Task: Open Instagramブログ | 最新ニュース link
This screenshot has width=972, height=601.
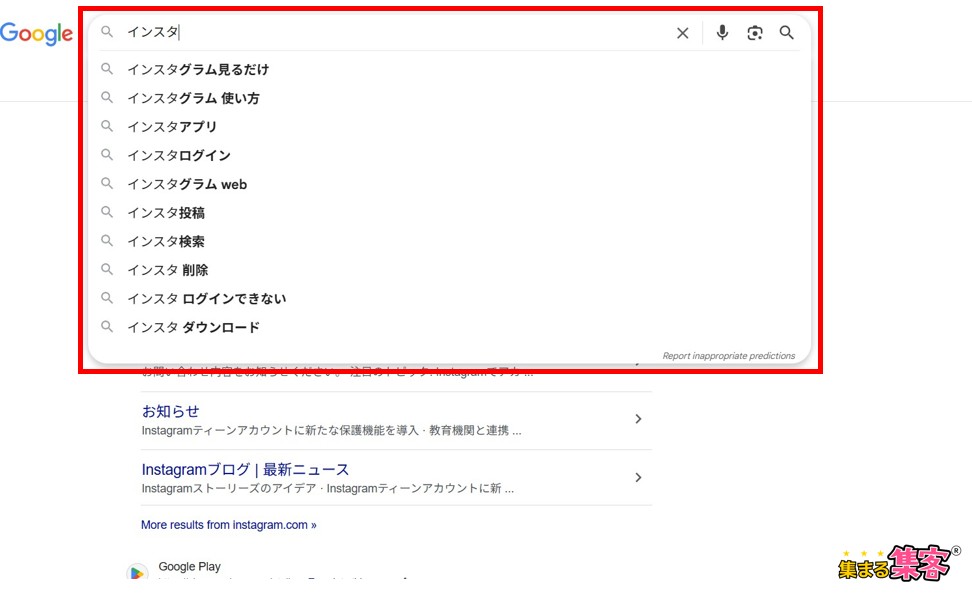Action: 245,470
